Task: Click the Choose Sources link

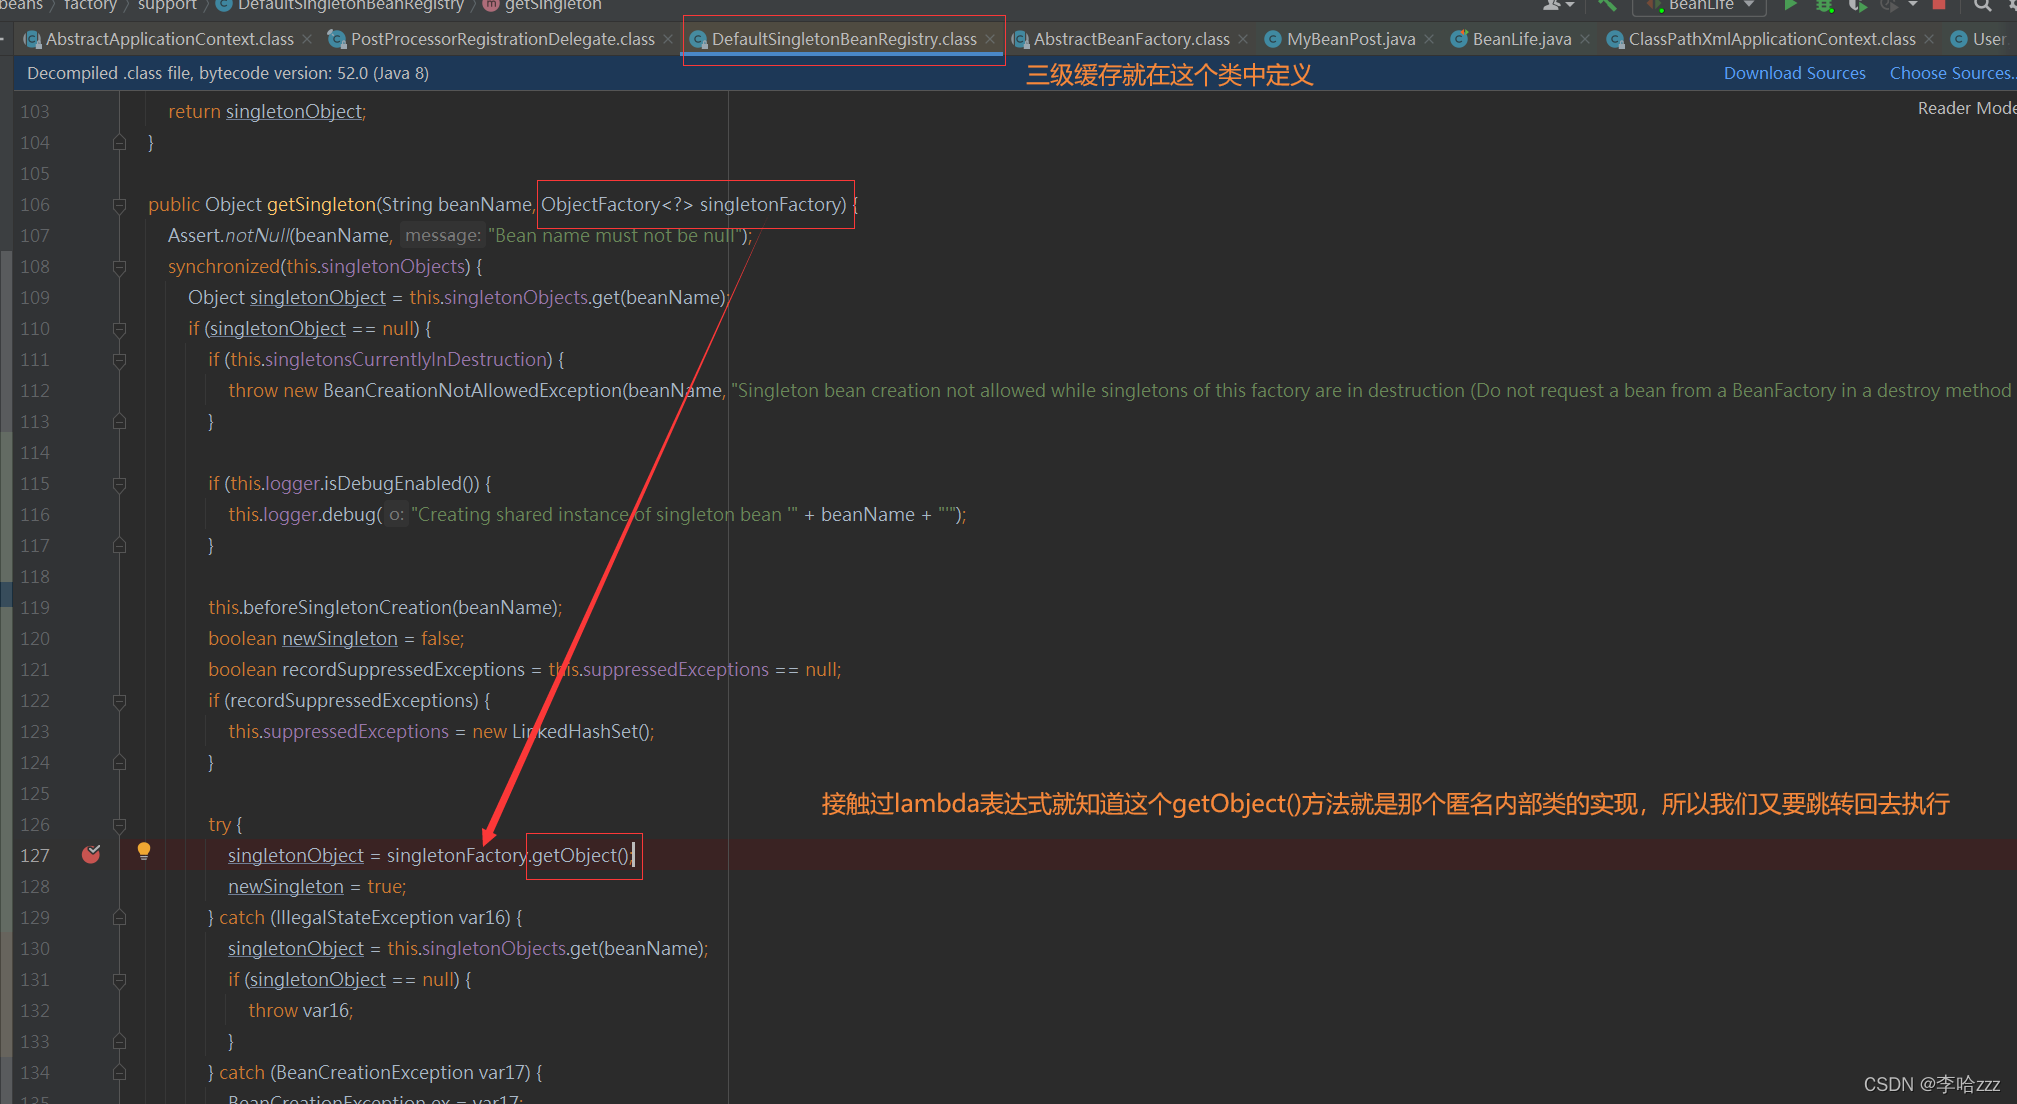Action: [1950, 73]
